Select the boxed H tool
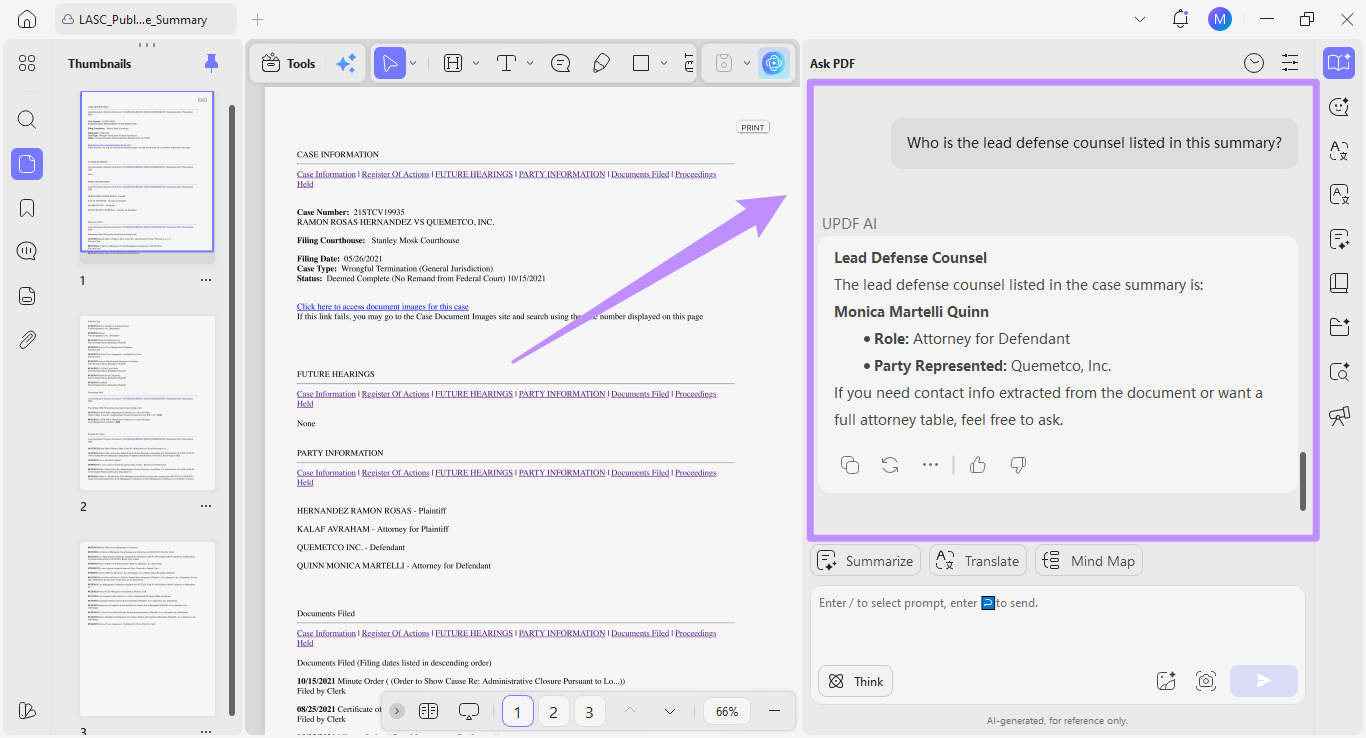Image resolution: width=1366 pixels, height=738 pixels. click(x=453, y=63)
